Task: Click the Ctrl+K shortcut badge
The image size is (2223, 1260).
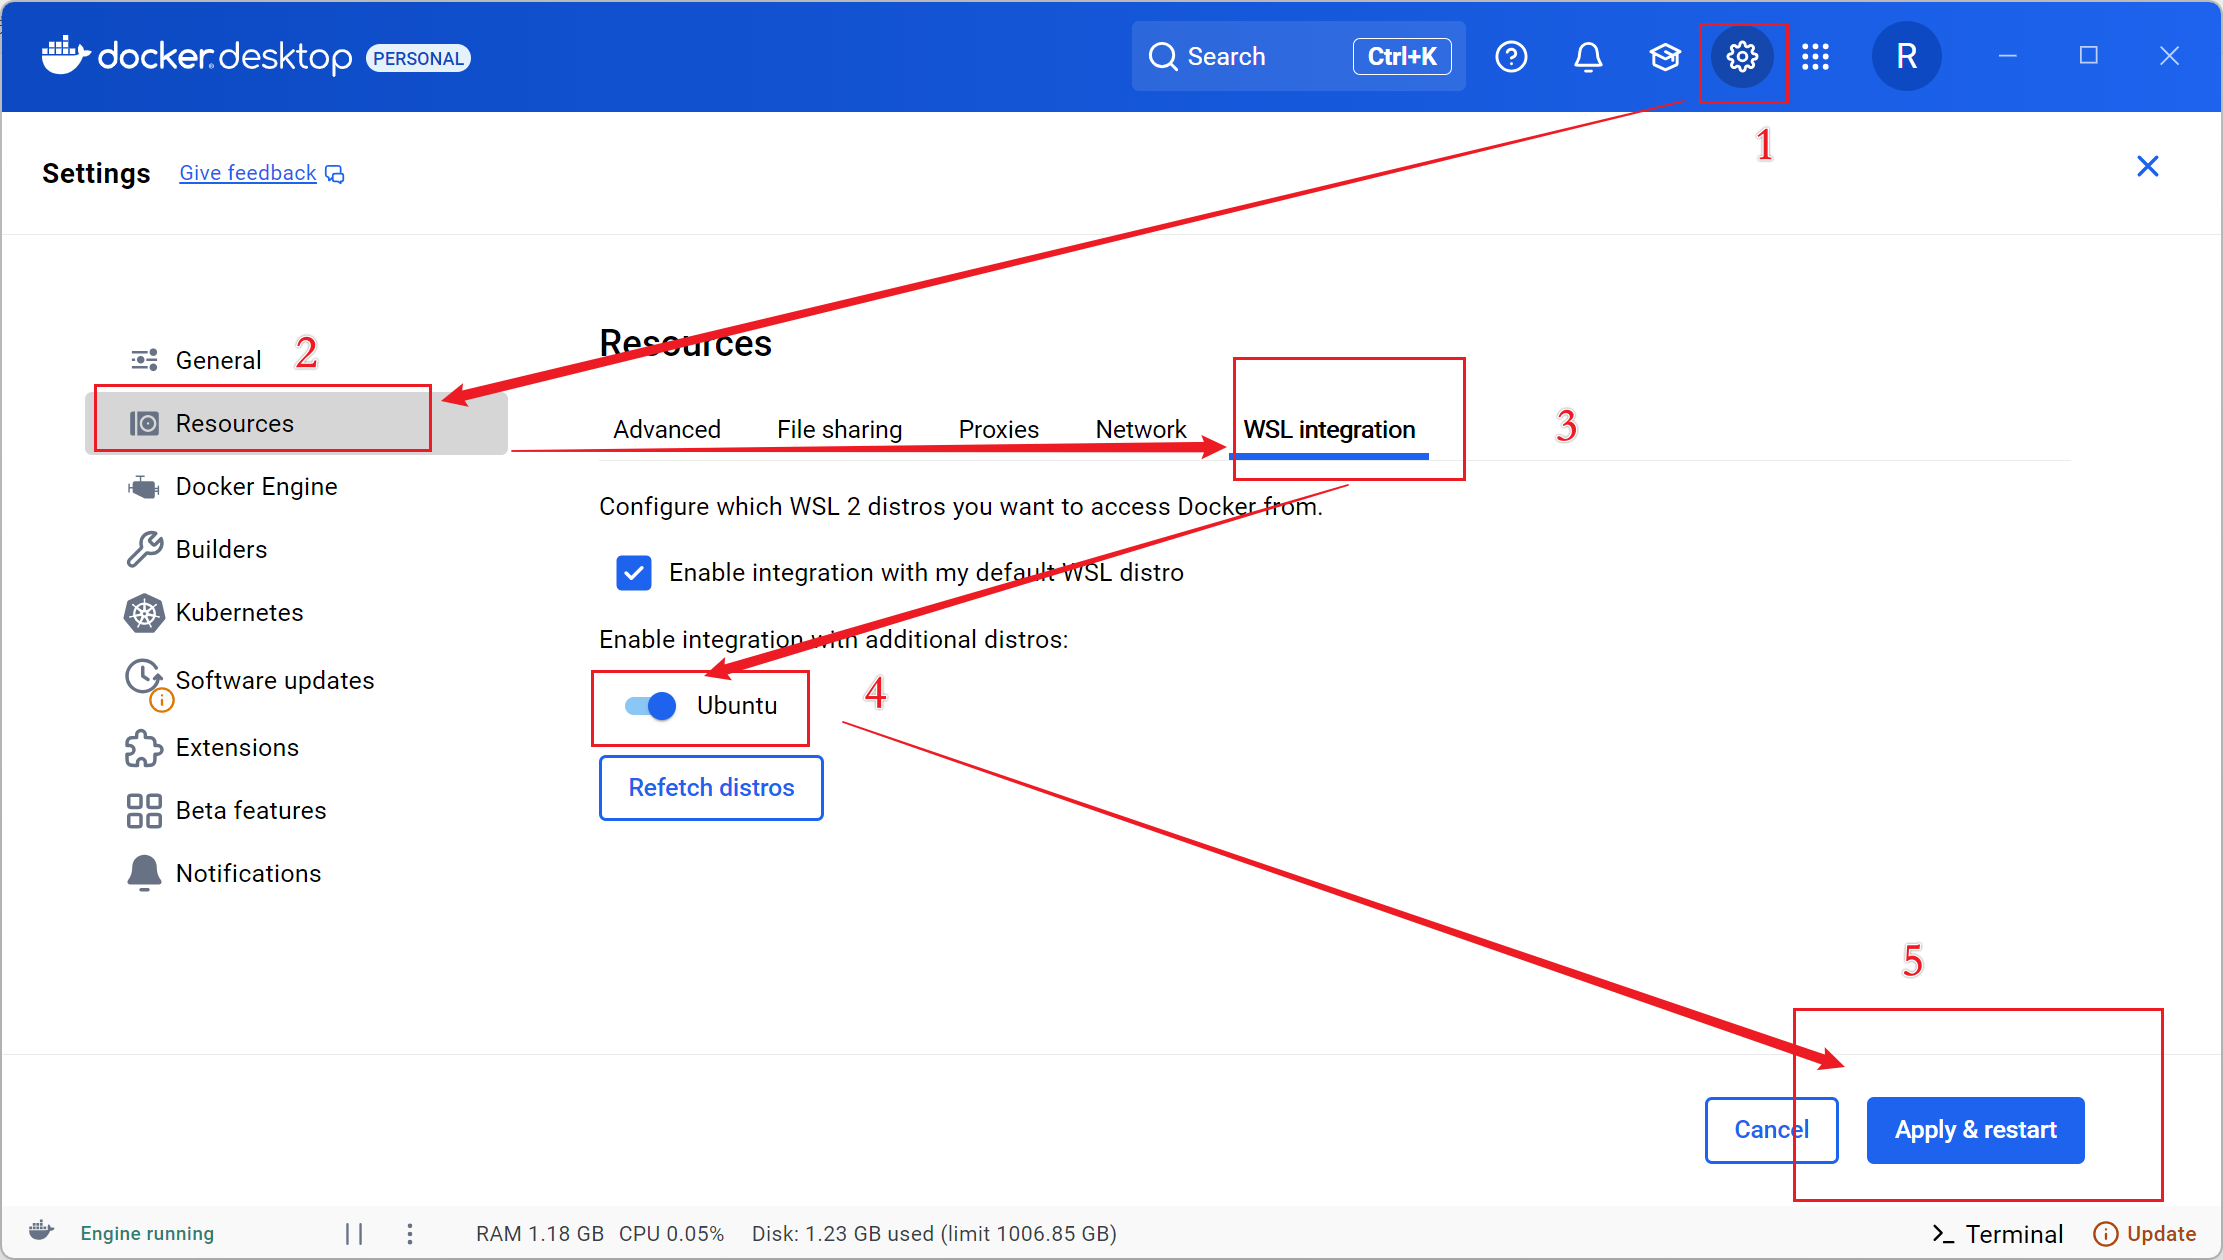Action: pos(1402,57)
